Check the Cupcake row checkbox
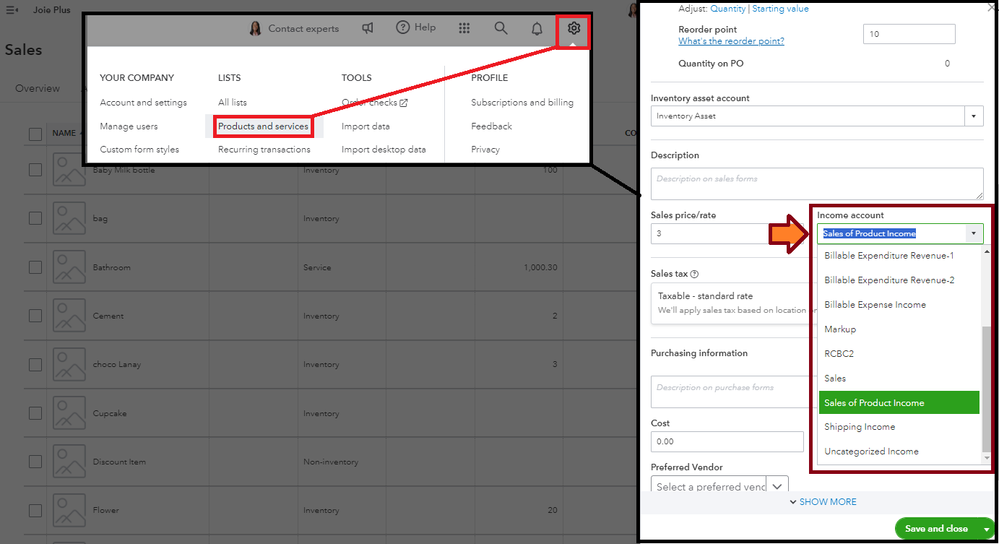 [x=35, y=413]
